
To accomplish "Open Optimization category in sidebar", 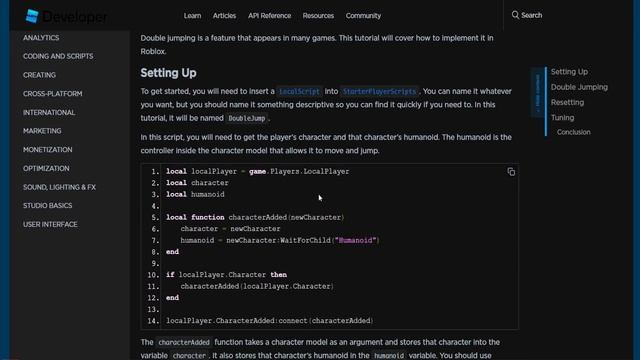I will coord(46,169).
